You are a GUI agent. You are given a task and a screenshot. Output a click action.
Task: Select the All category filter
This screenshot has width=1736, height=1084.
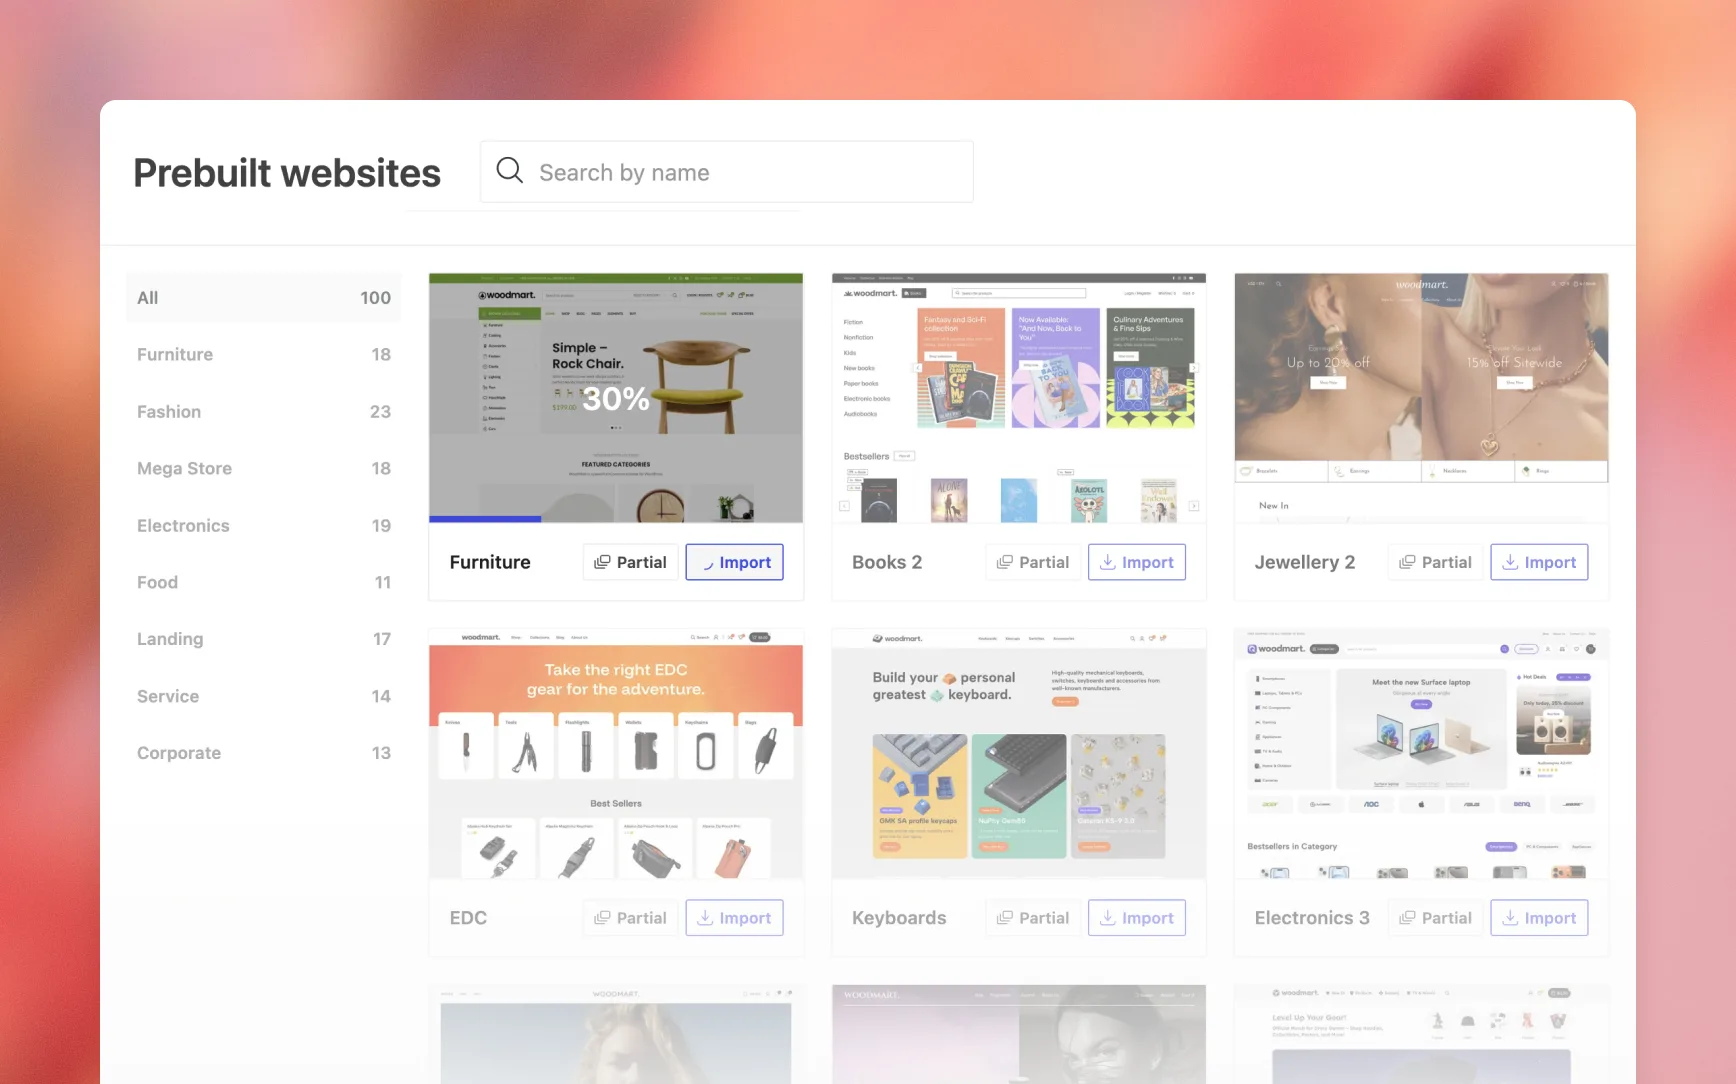pyautogui.click(x=264, y=298)
